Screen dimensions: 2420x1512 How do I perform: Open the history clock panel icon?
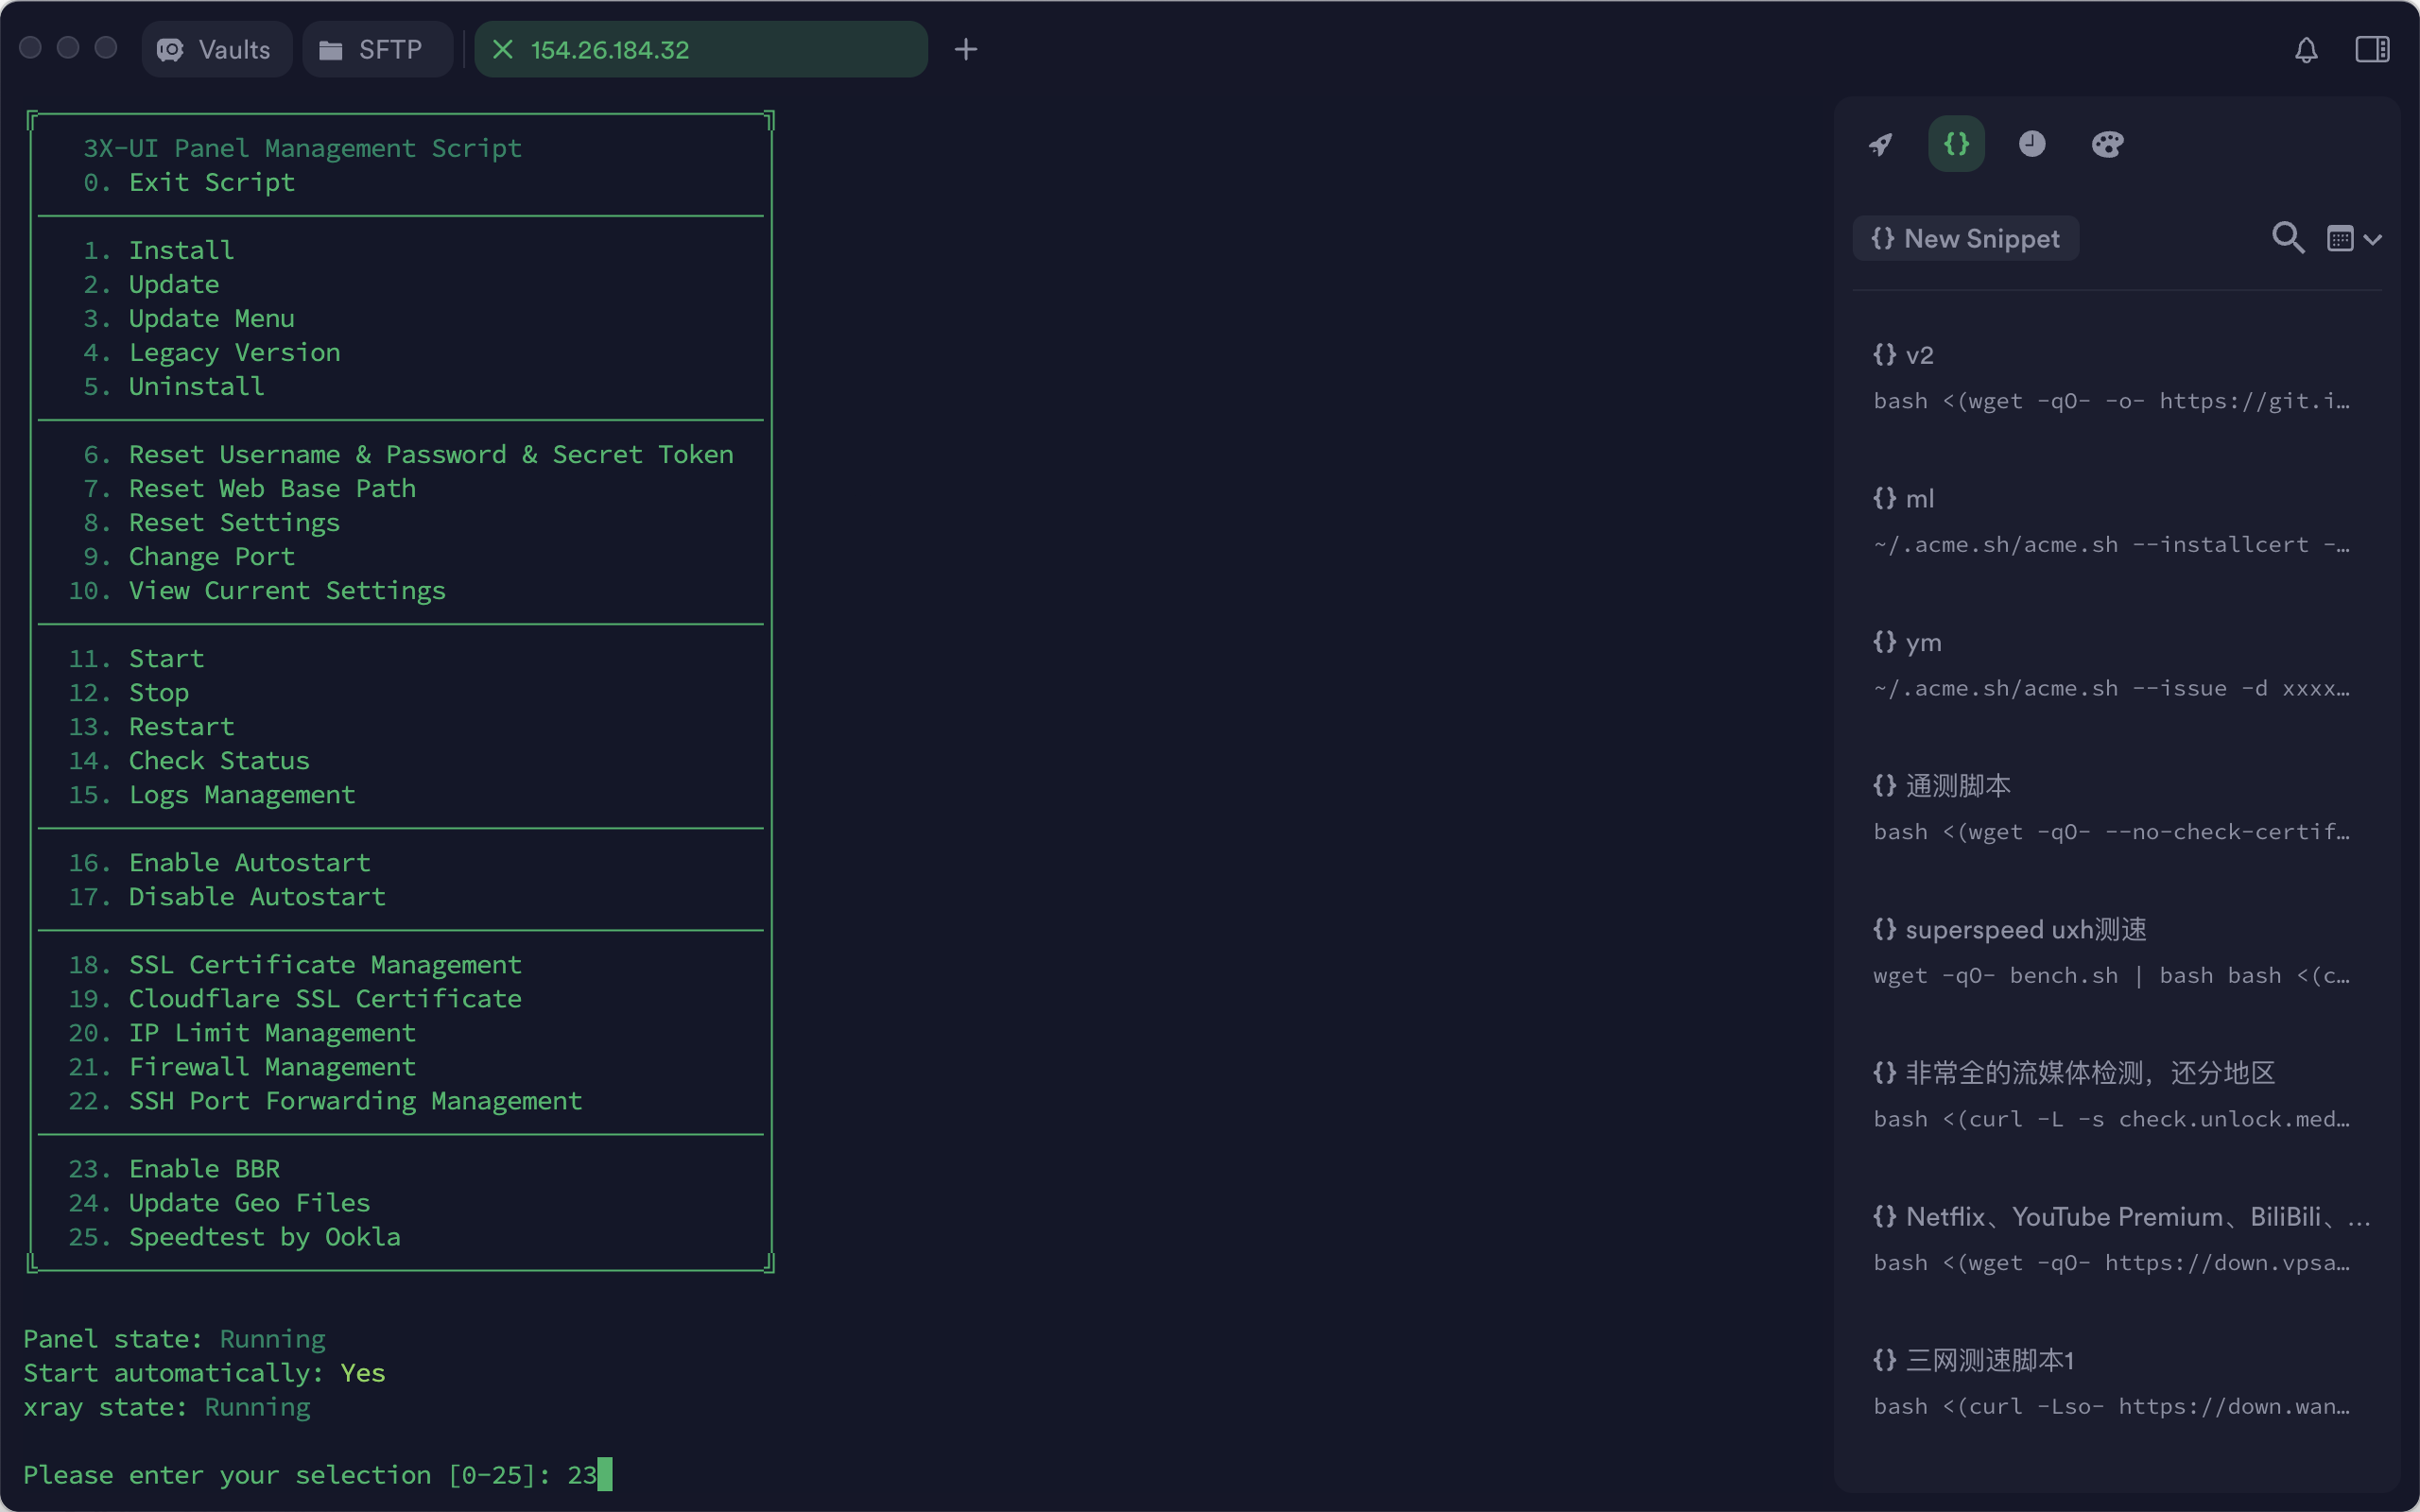2032,145
